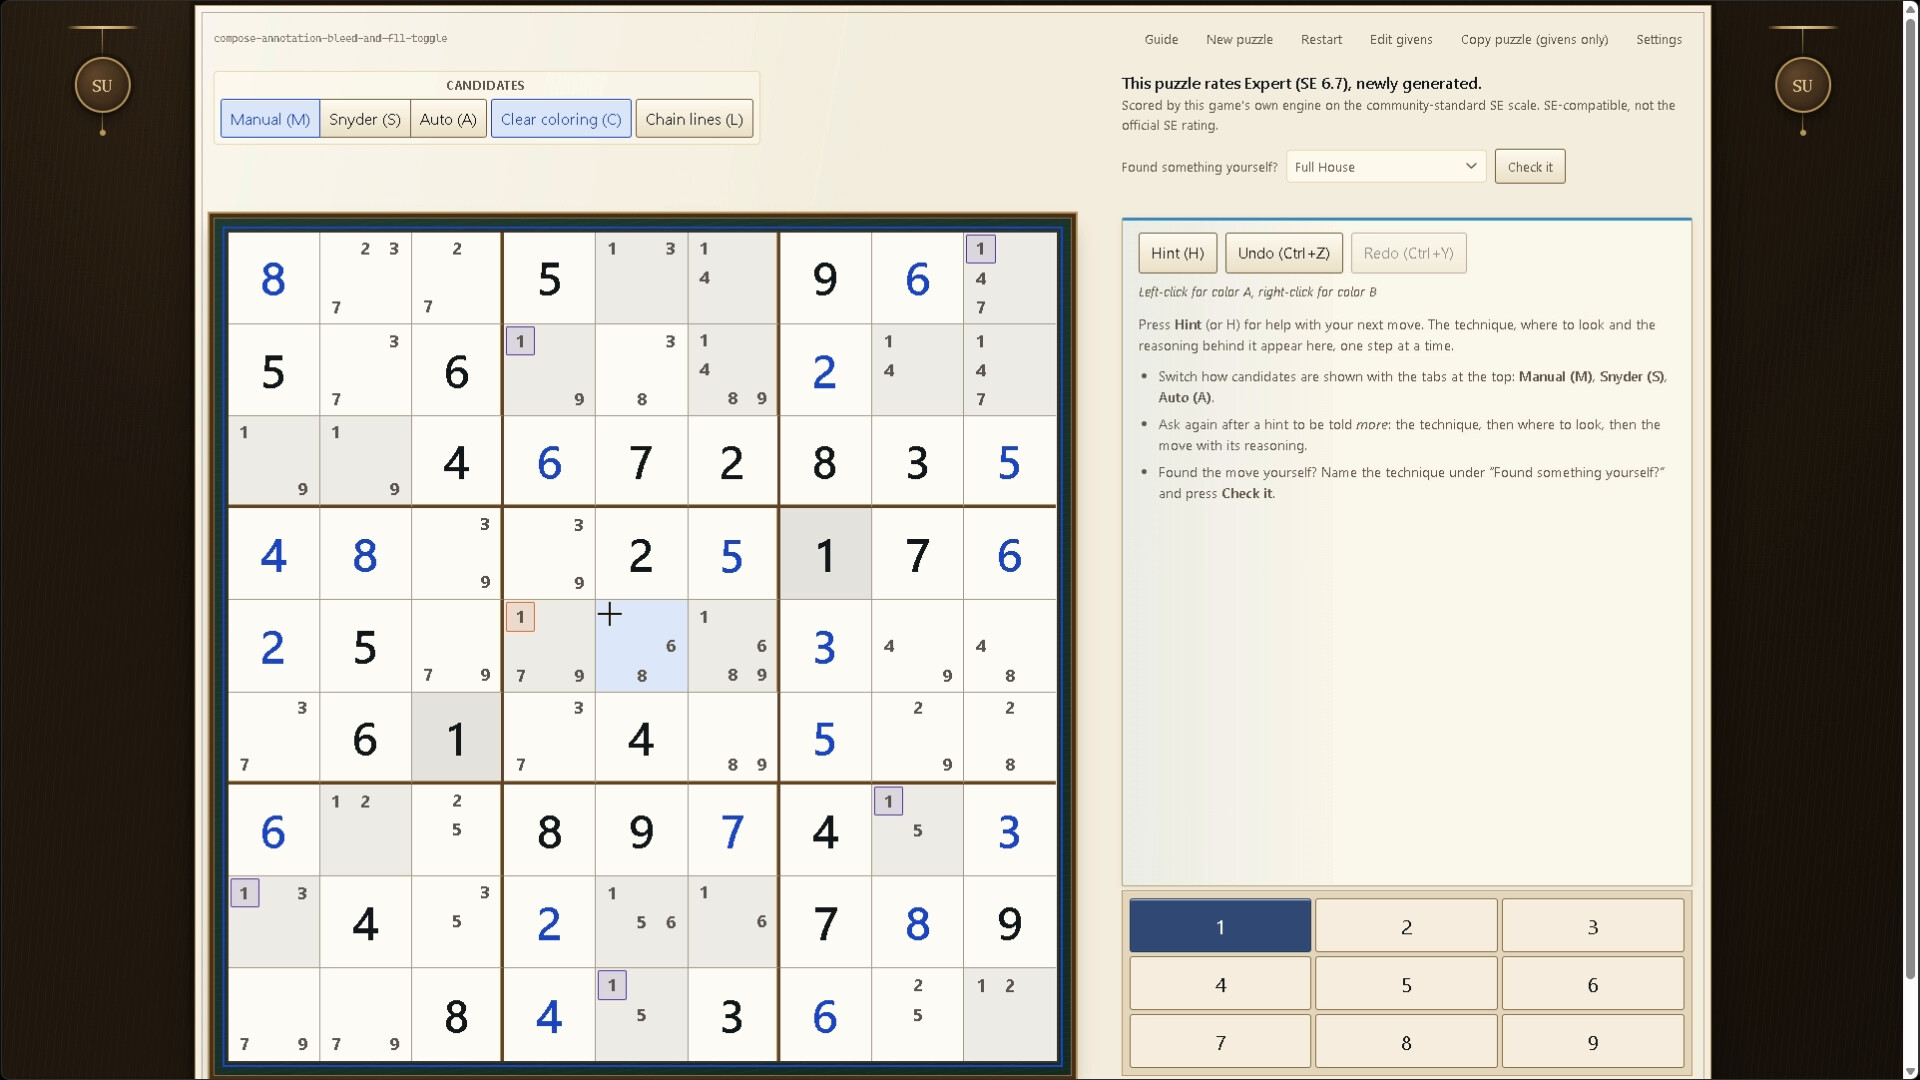Click Copy puzzle (givens only)
This screenshot has height=1080, width=1920.
click(x=1534, y=39)
